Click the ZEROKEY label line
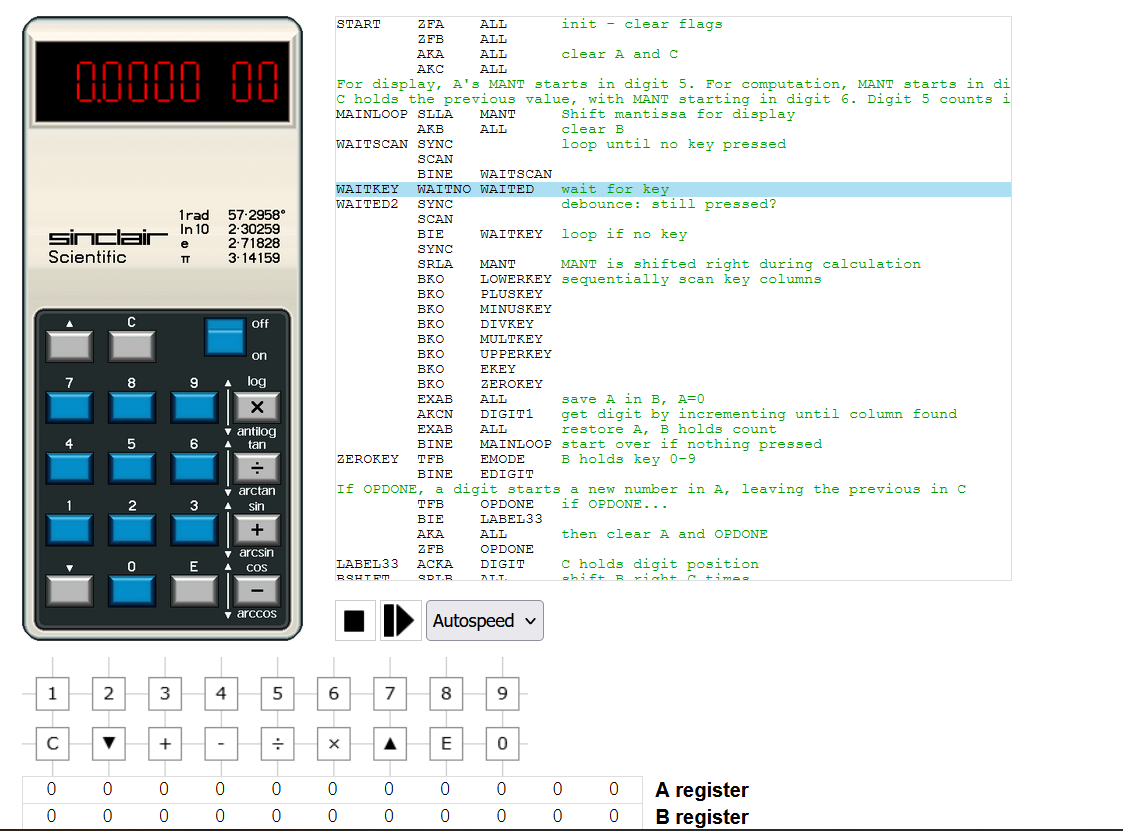This screenshot has width=1123, height=831. point(673,458)
